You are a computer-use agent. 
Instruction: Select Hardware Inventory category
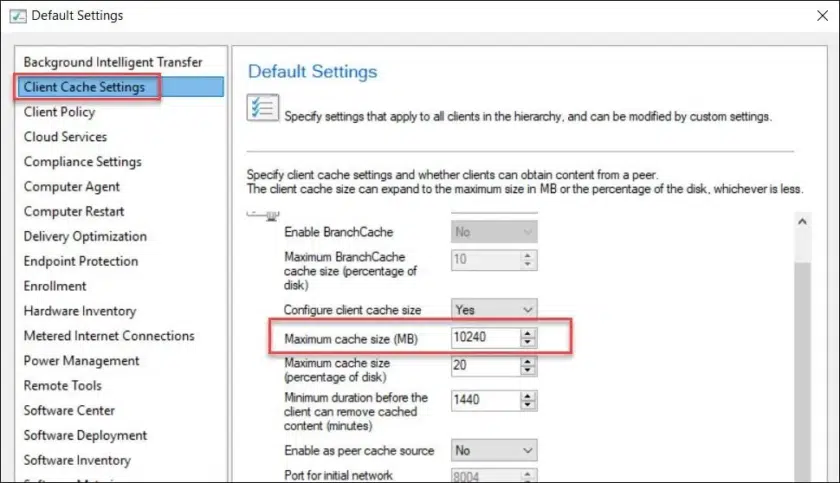point(80,311)
